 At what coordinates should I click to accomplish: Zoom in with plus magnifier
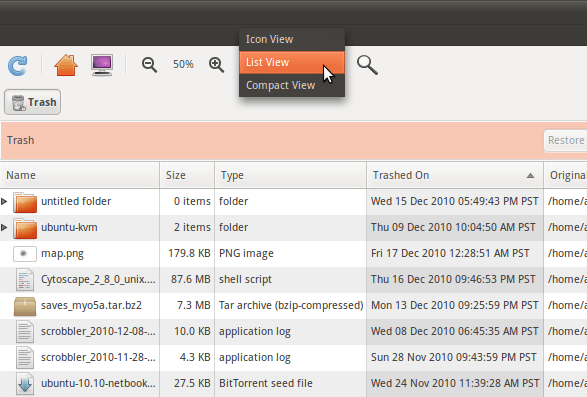[216, 65]
